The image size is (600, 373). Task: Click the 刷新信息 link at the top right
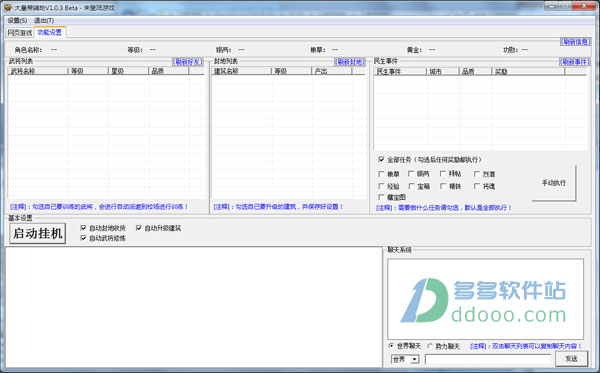(576, 42)
